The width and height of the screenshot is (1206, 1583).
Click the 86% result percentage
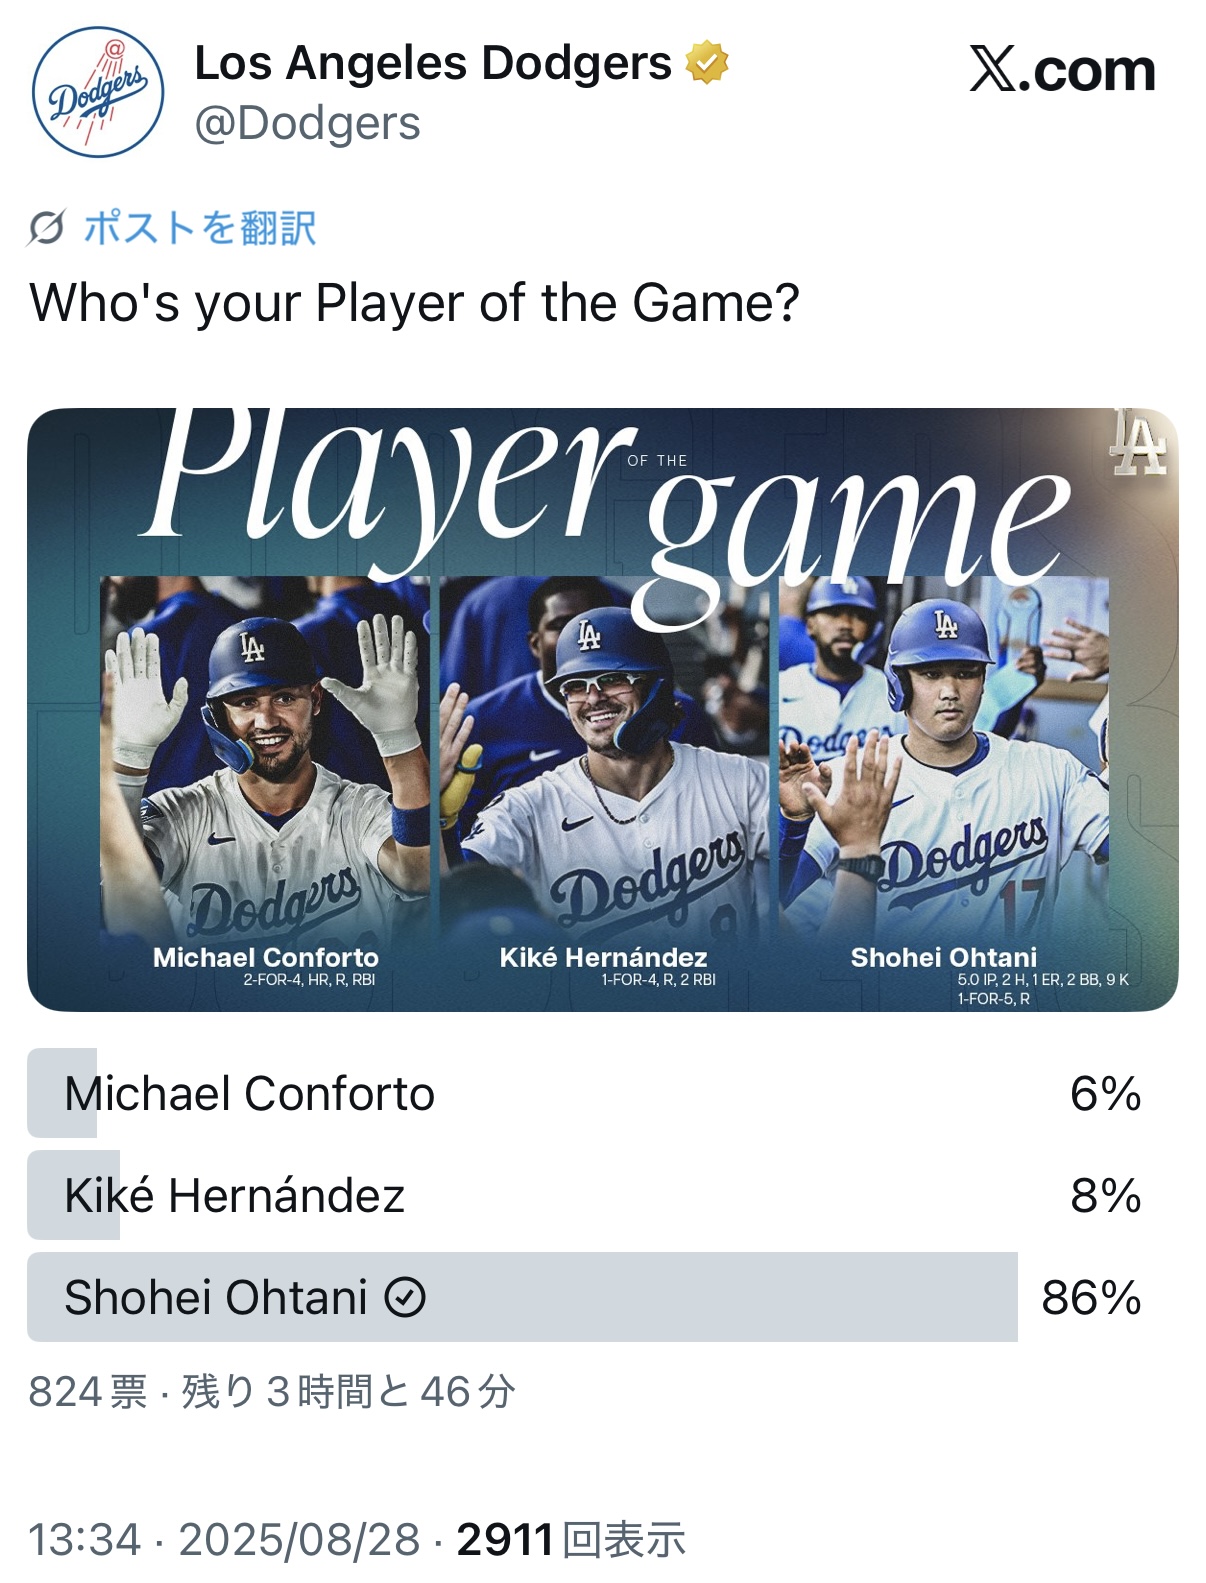point(1091,1298)
